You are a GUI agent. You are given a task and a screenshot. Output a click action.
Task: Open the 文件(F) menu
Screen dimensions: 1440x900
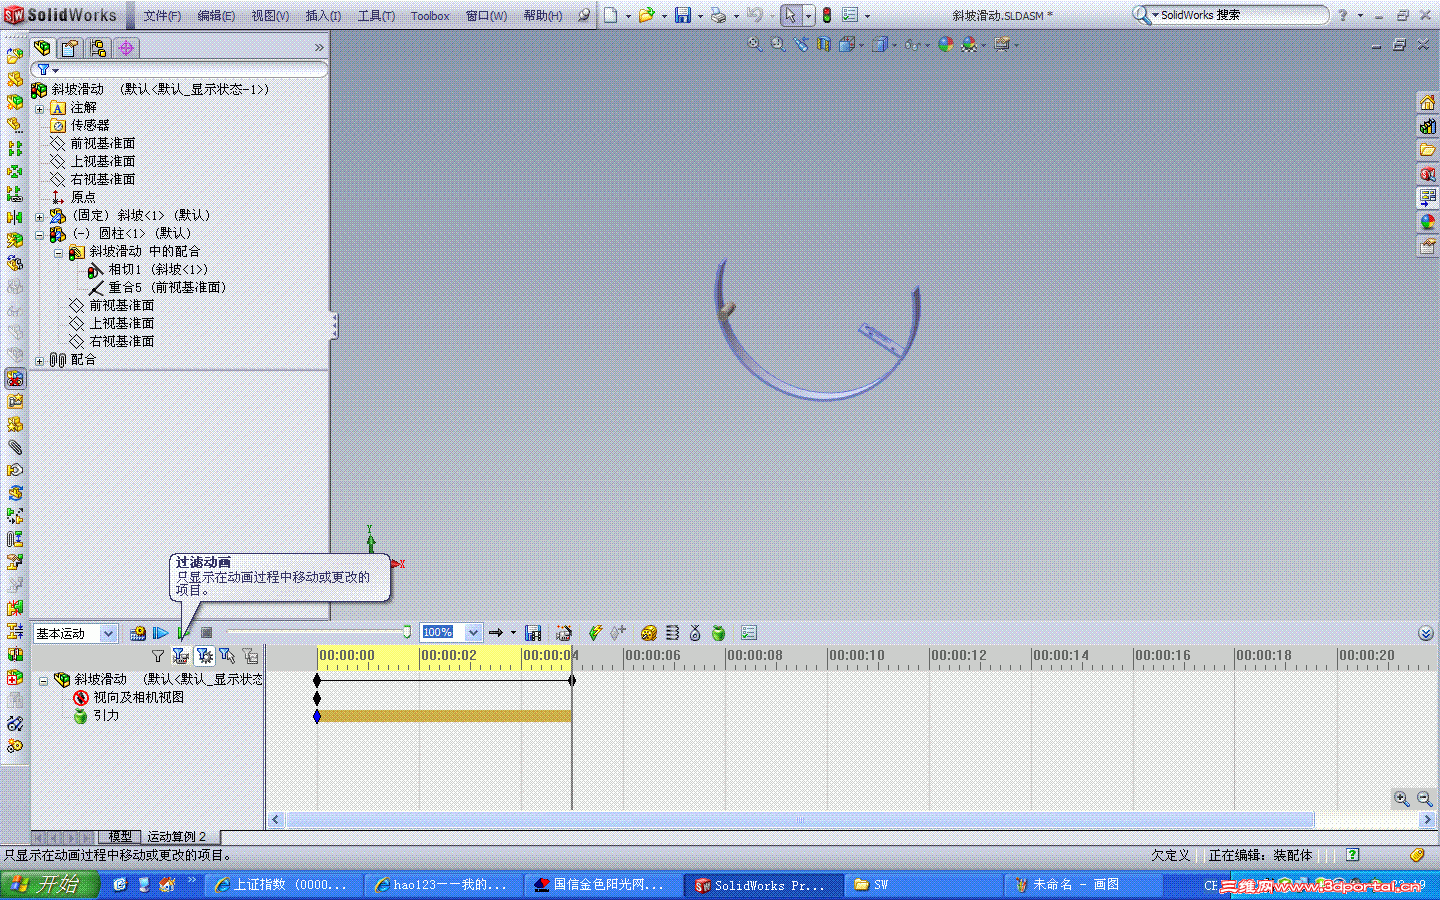162,16
